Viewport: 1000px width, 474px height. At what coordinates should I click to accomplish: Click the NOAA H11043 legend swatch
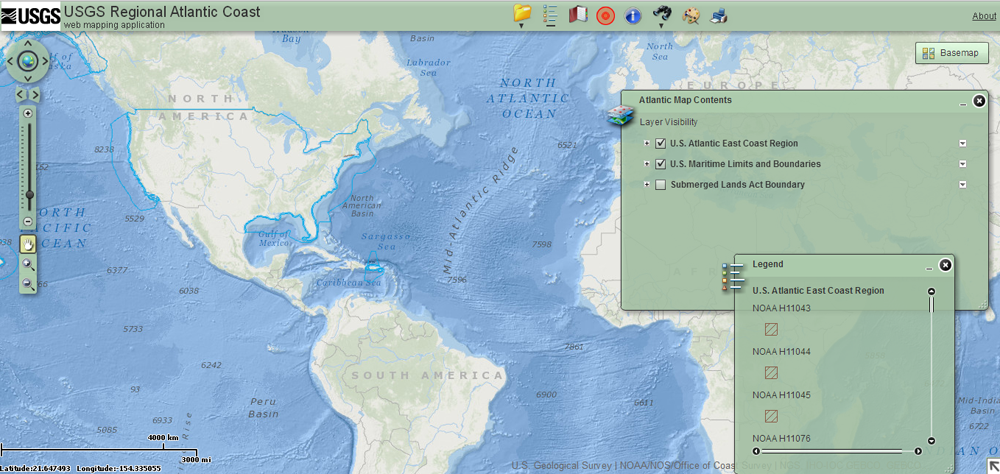coord(772,329)
